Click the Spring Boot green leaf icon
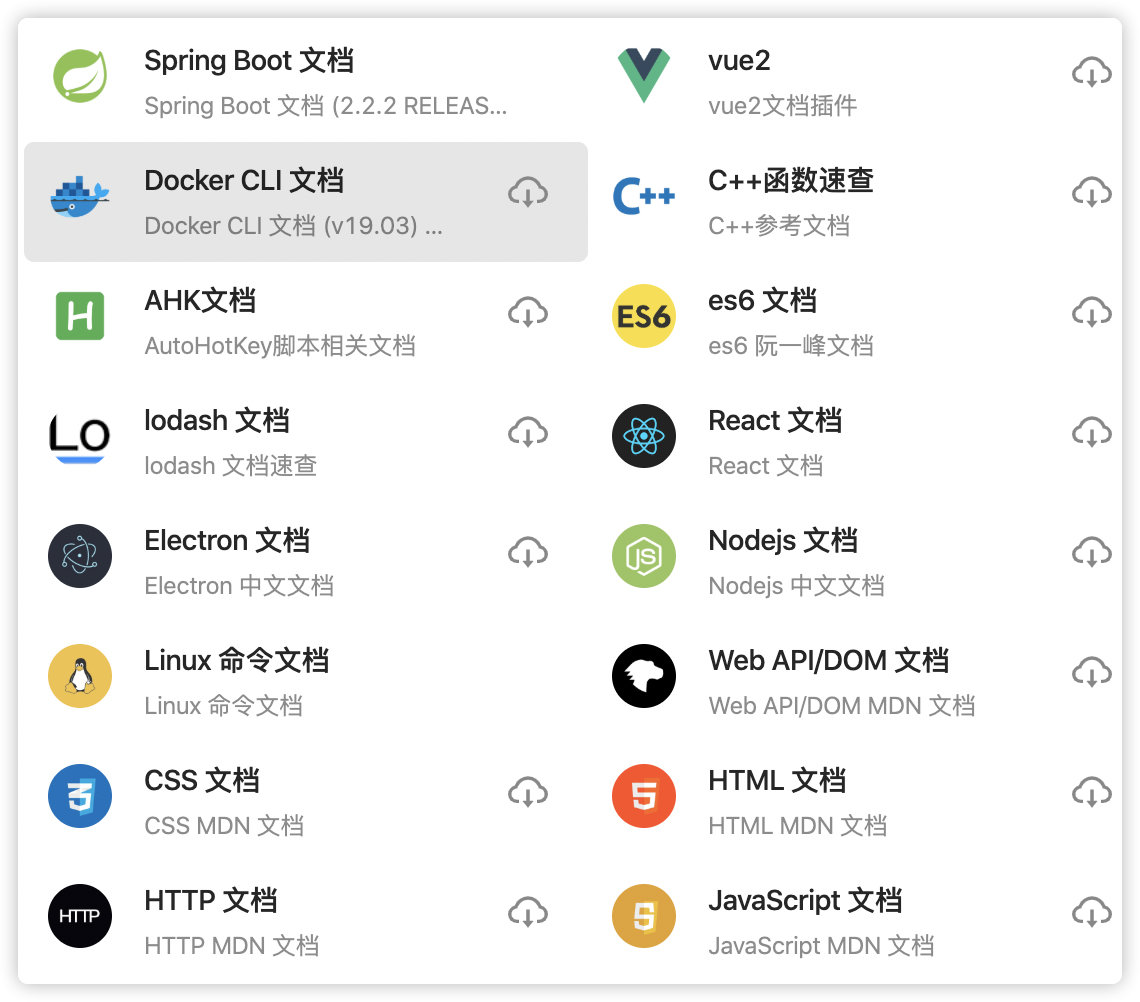This screenshot has width=1140, height=1002. click(80, 76)
